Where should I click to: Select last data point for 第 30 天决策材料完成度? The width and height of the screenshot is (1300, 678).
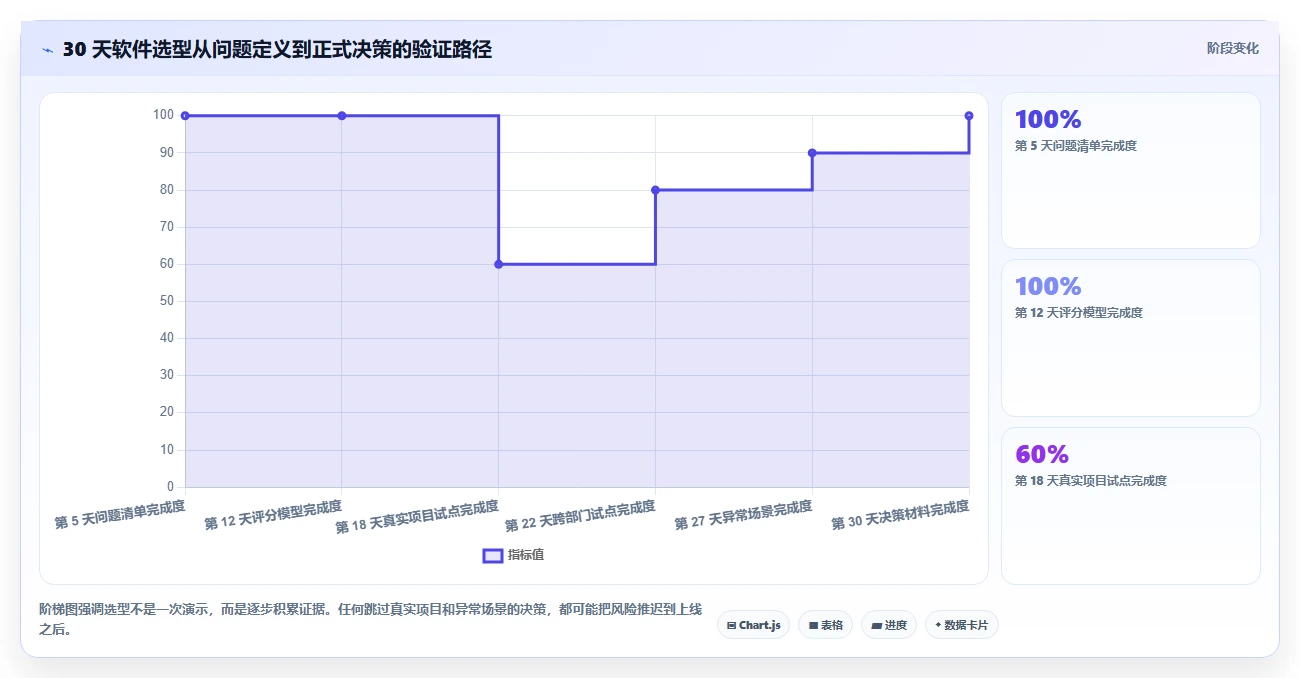point(969,116)
